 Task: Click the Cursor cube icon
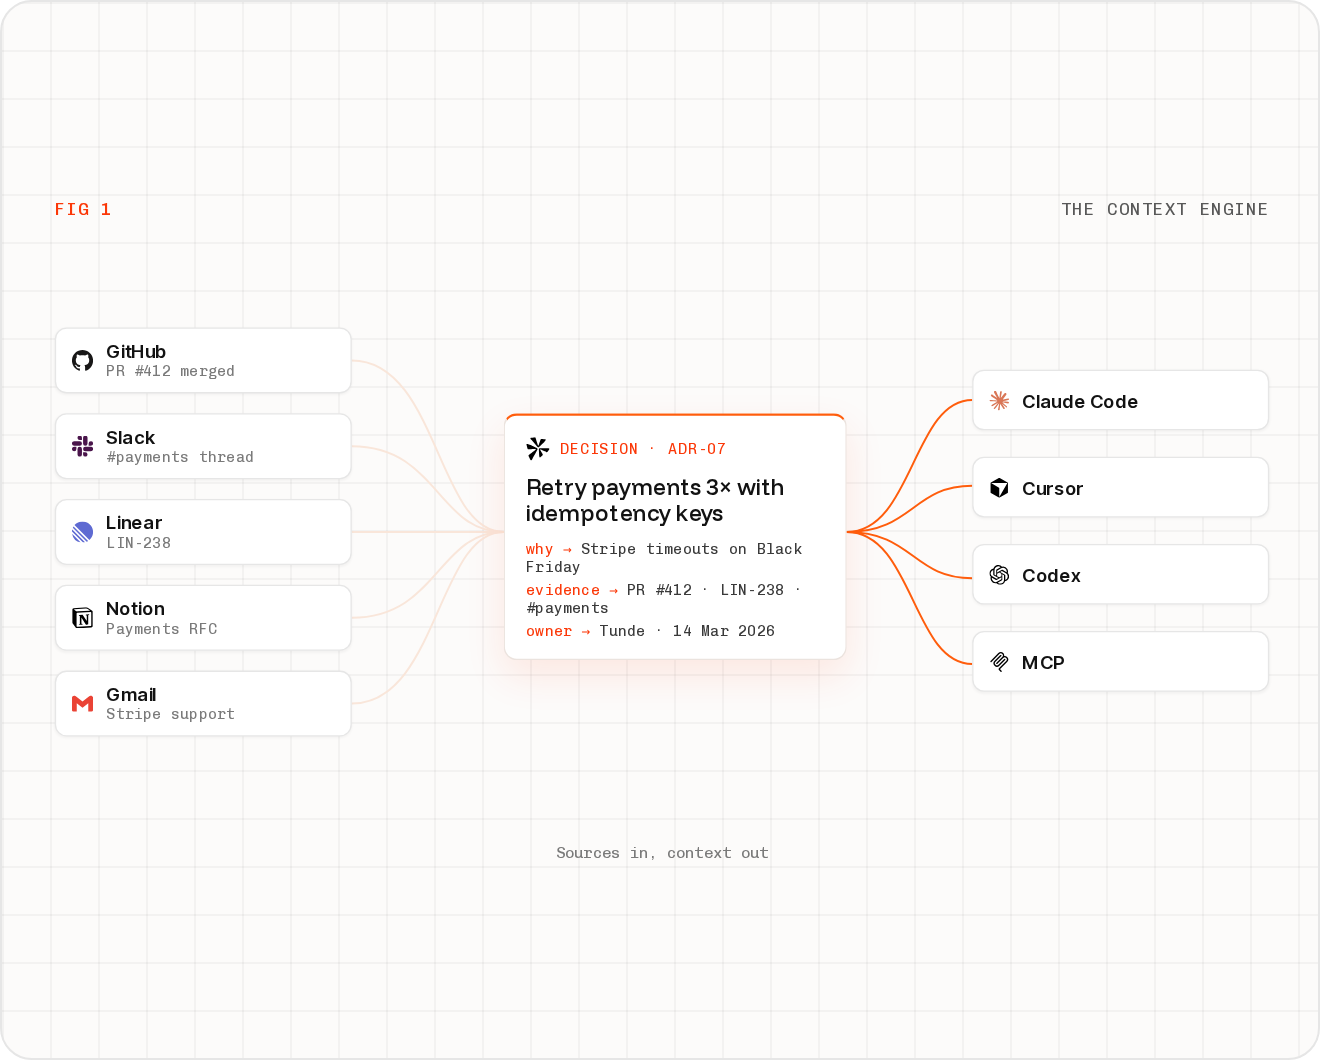(999, 488)
